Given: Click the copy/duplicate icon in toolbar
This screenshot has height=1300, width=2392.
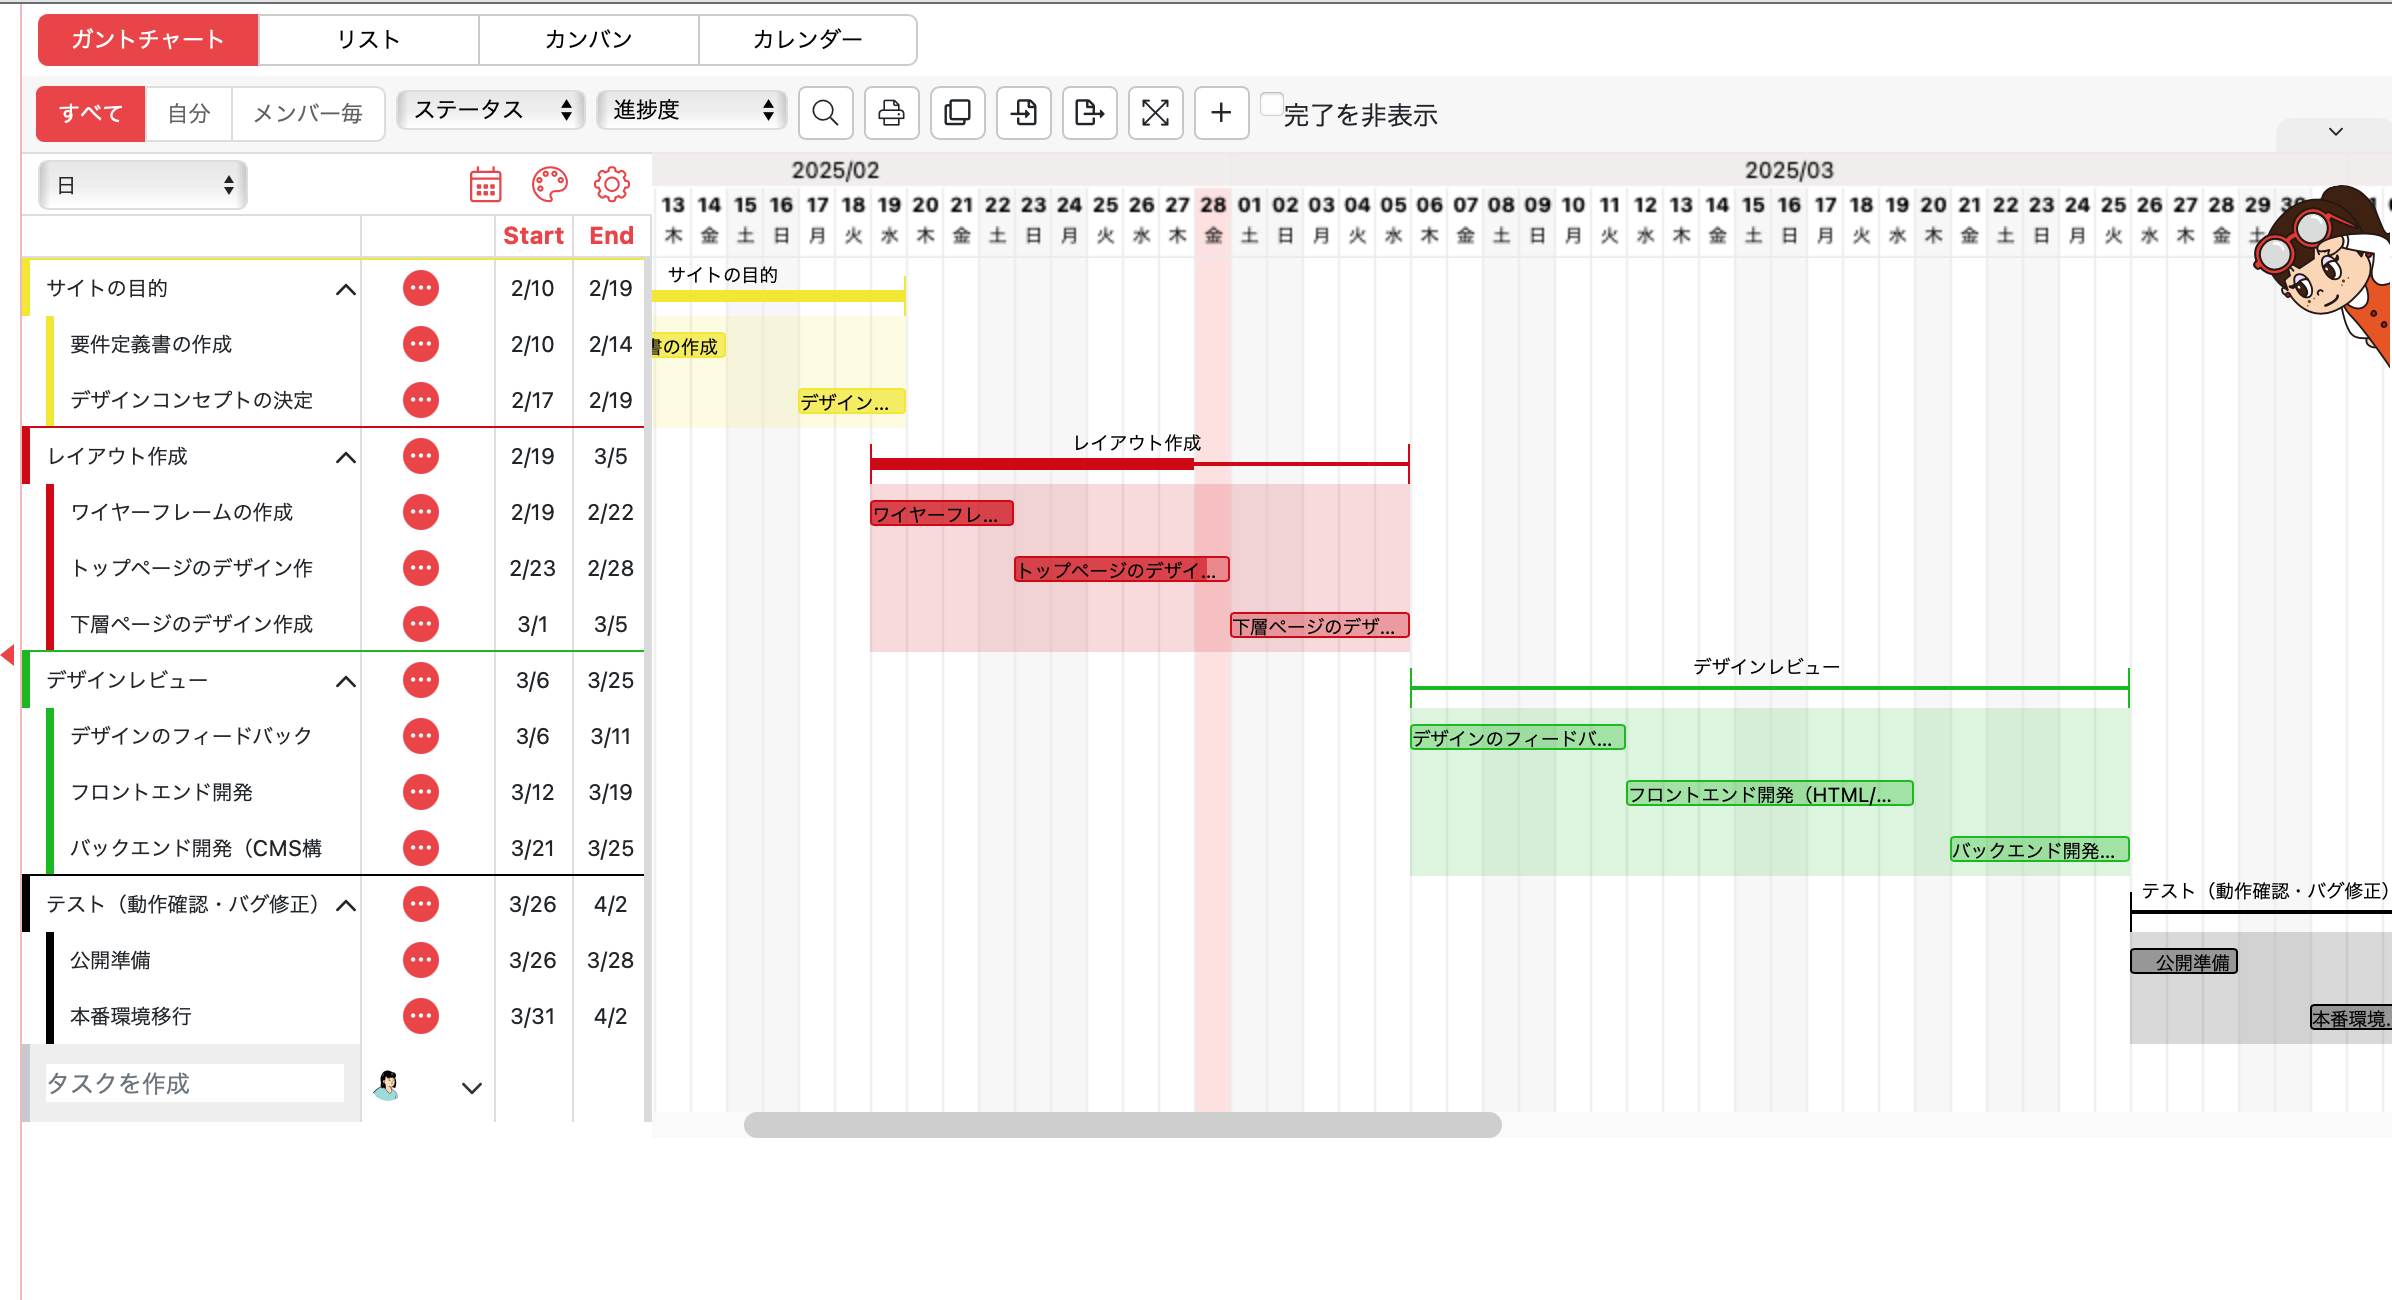Looking at the screenshot, I should point(957,113).
